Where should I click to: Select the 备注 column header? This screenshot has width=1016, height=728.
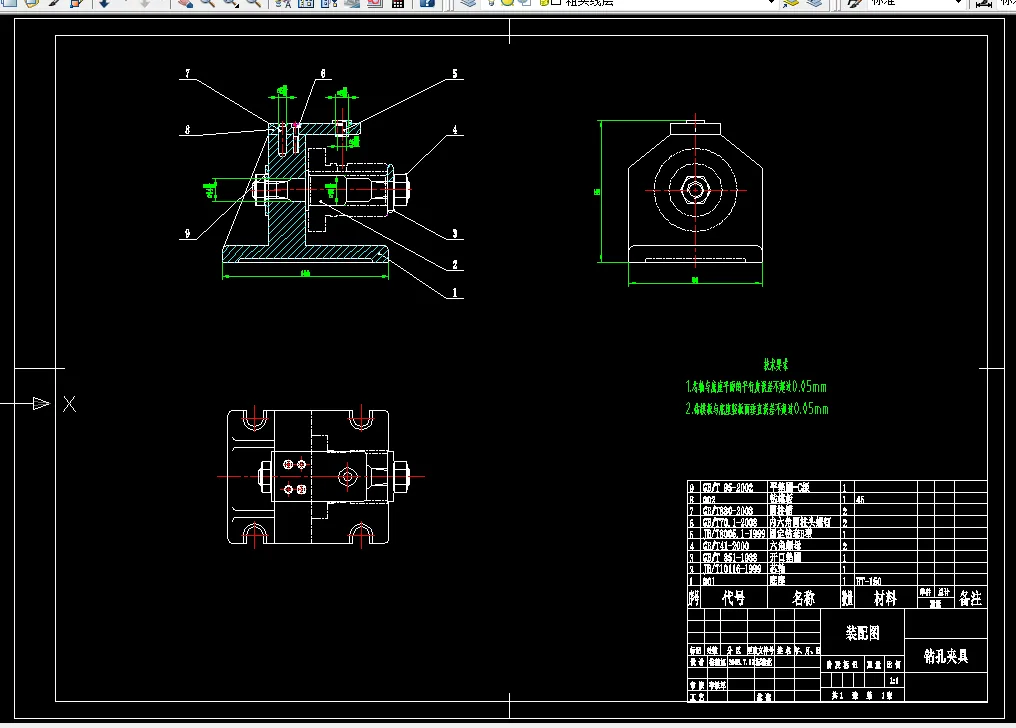coord(970,598)
